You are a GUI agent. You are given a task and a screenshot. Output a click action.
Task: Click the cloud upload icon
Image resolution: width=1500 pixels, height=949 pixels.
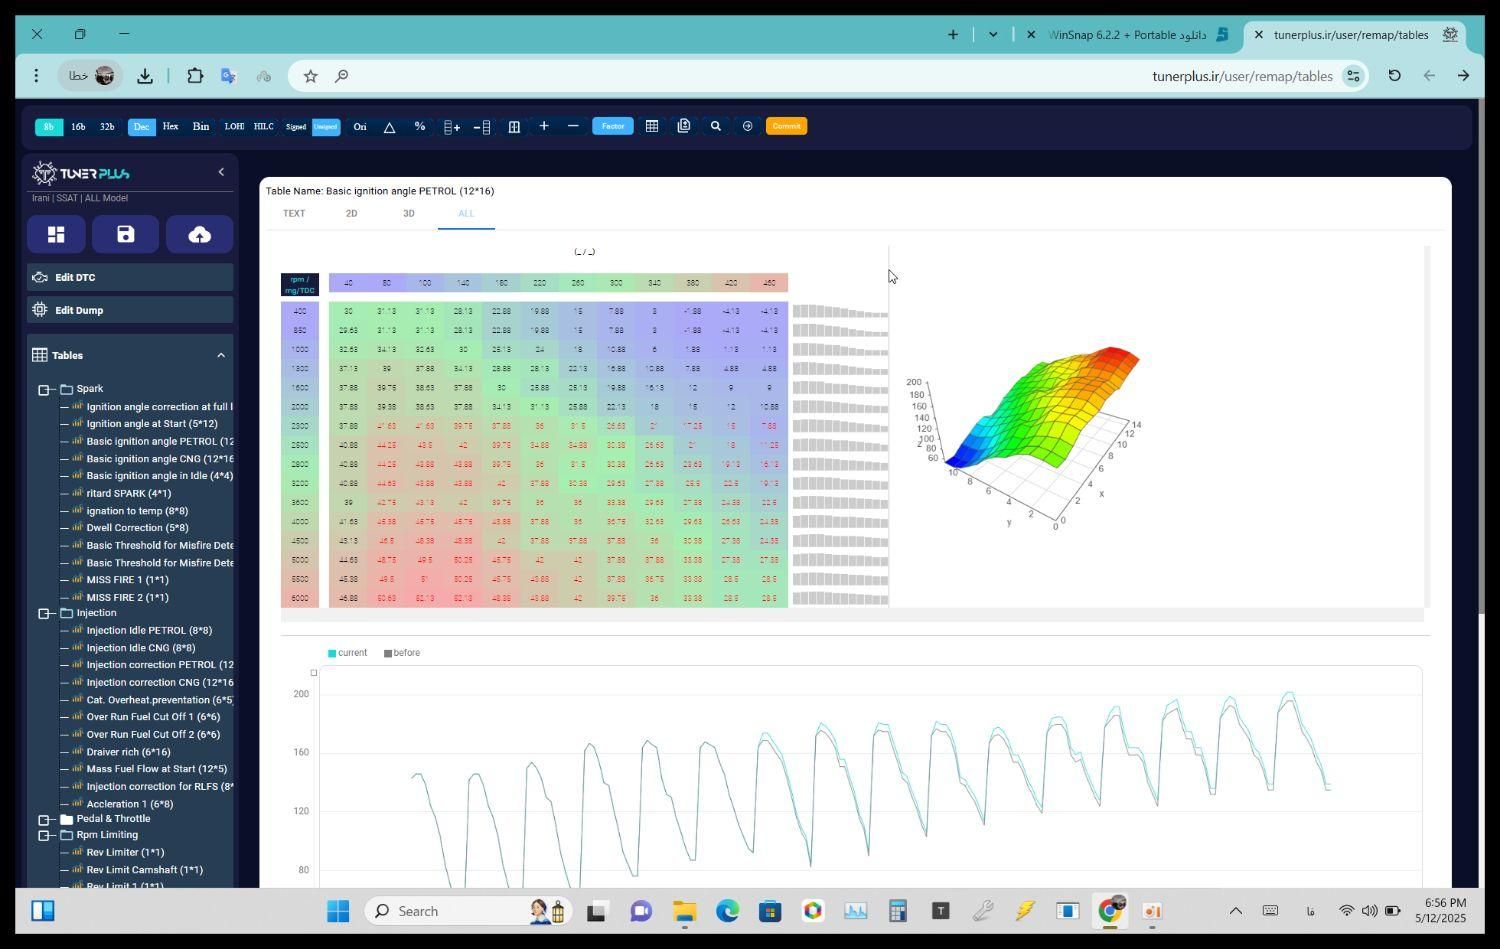pyautogui.click(x=199, y=234)
